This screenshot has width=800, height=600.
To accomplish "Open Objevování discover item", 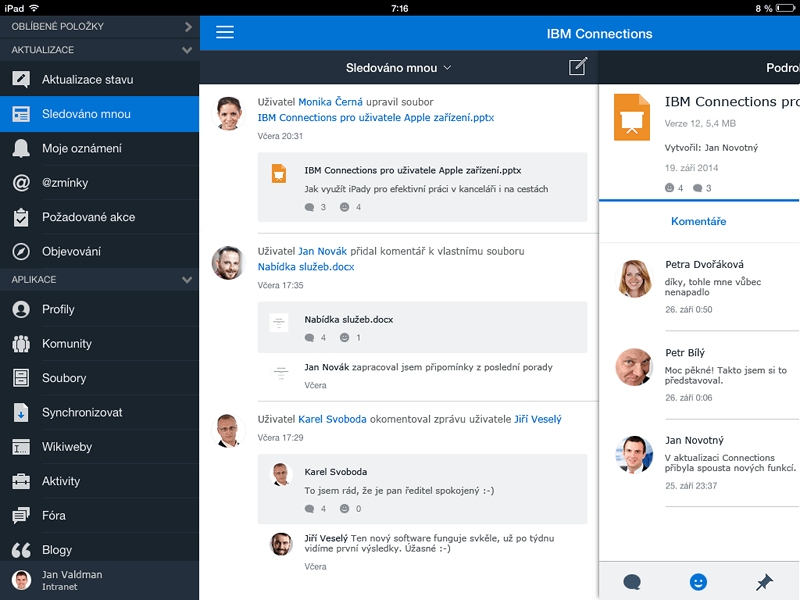I will click(99, 251).
